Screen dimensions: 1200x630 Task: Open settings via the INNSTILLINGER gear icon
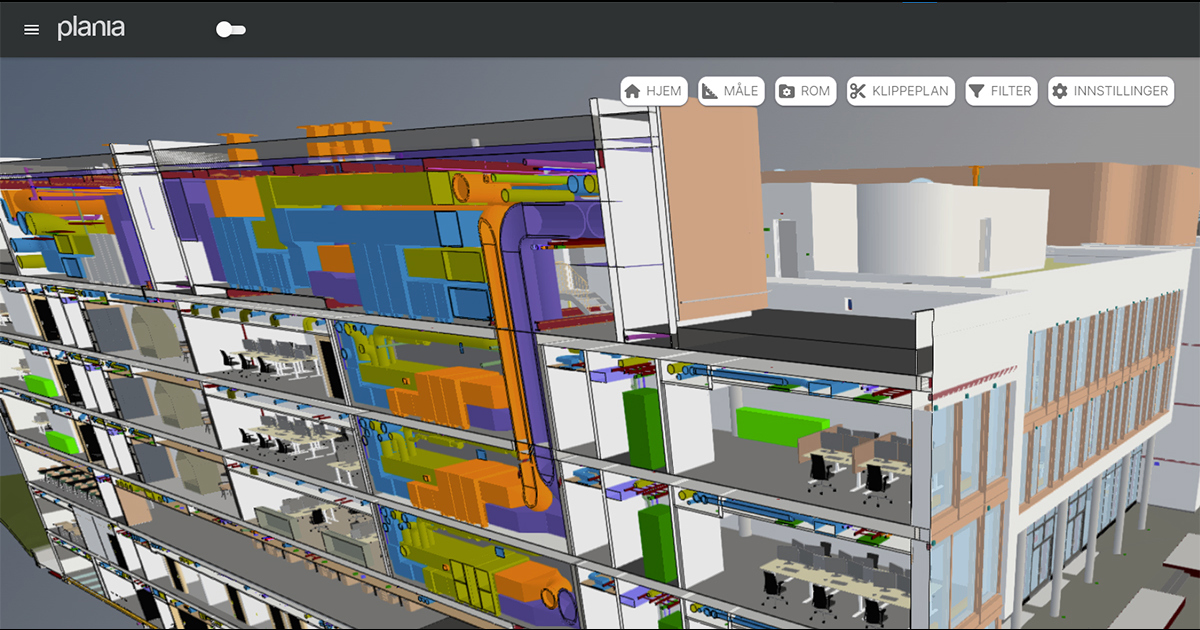tap(1059, 91)
